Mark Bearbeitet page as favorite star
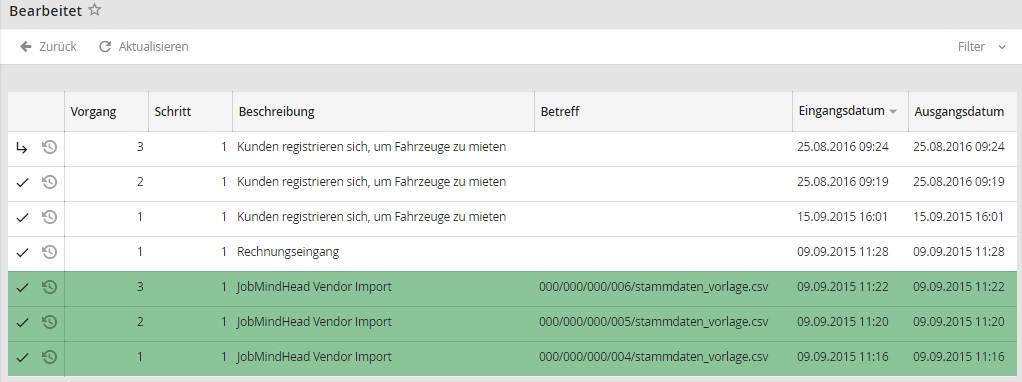1022x382 pixels. (x=95, y=10)
